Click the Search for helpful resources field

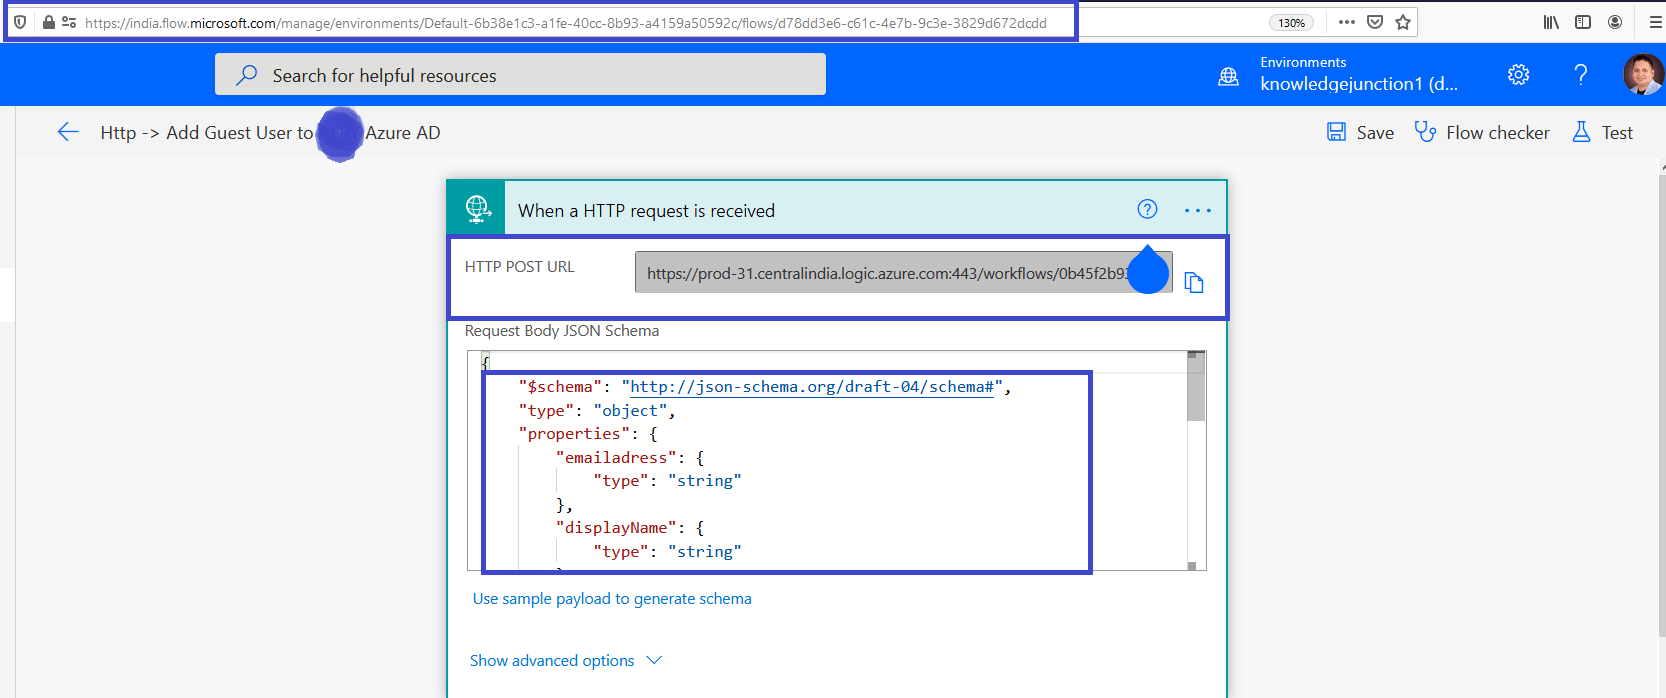coord(520,74)
